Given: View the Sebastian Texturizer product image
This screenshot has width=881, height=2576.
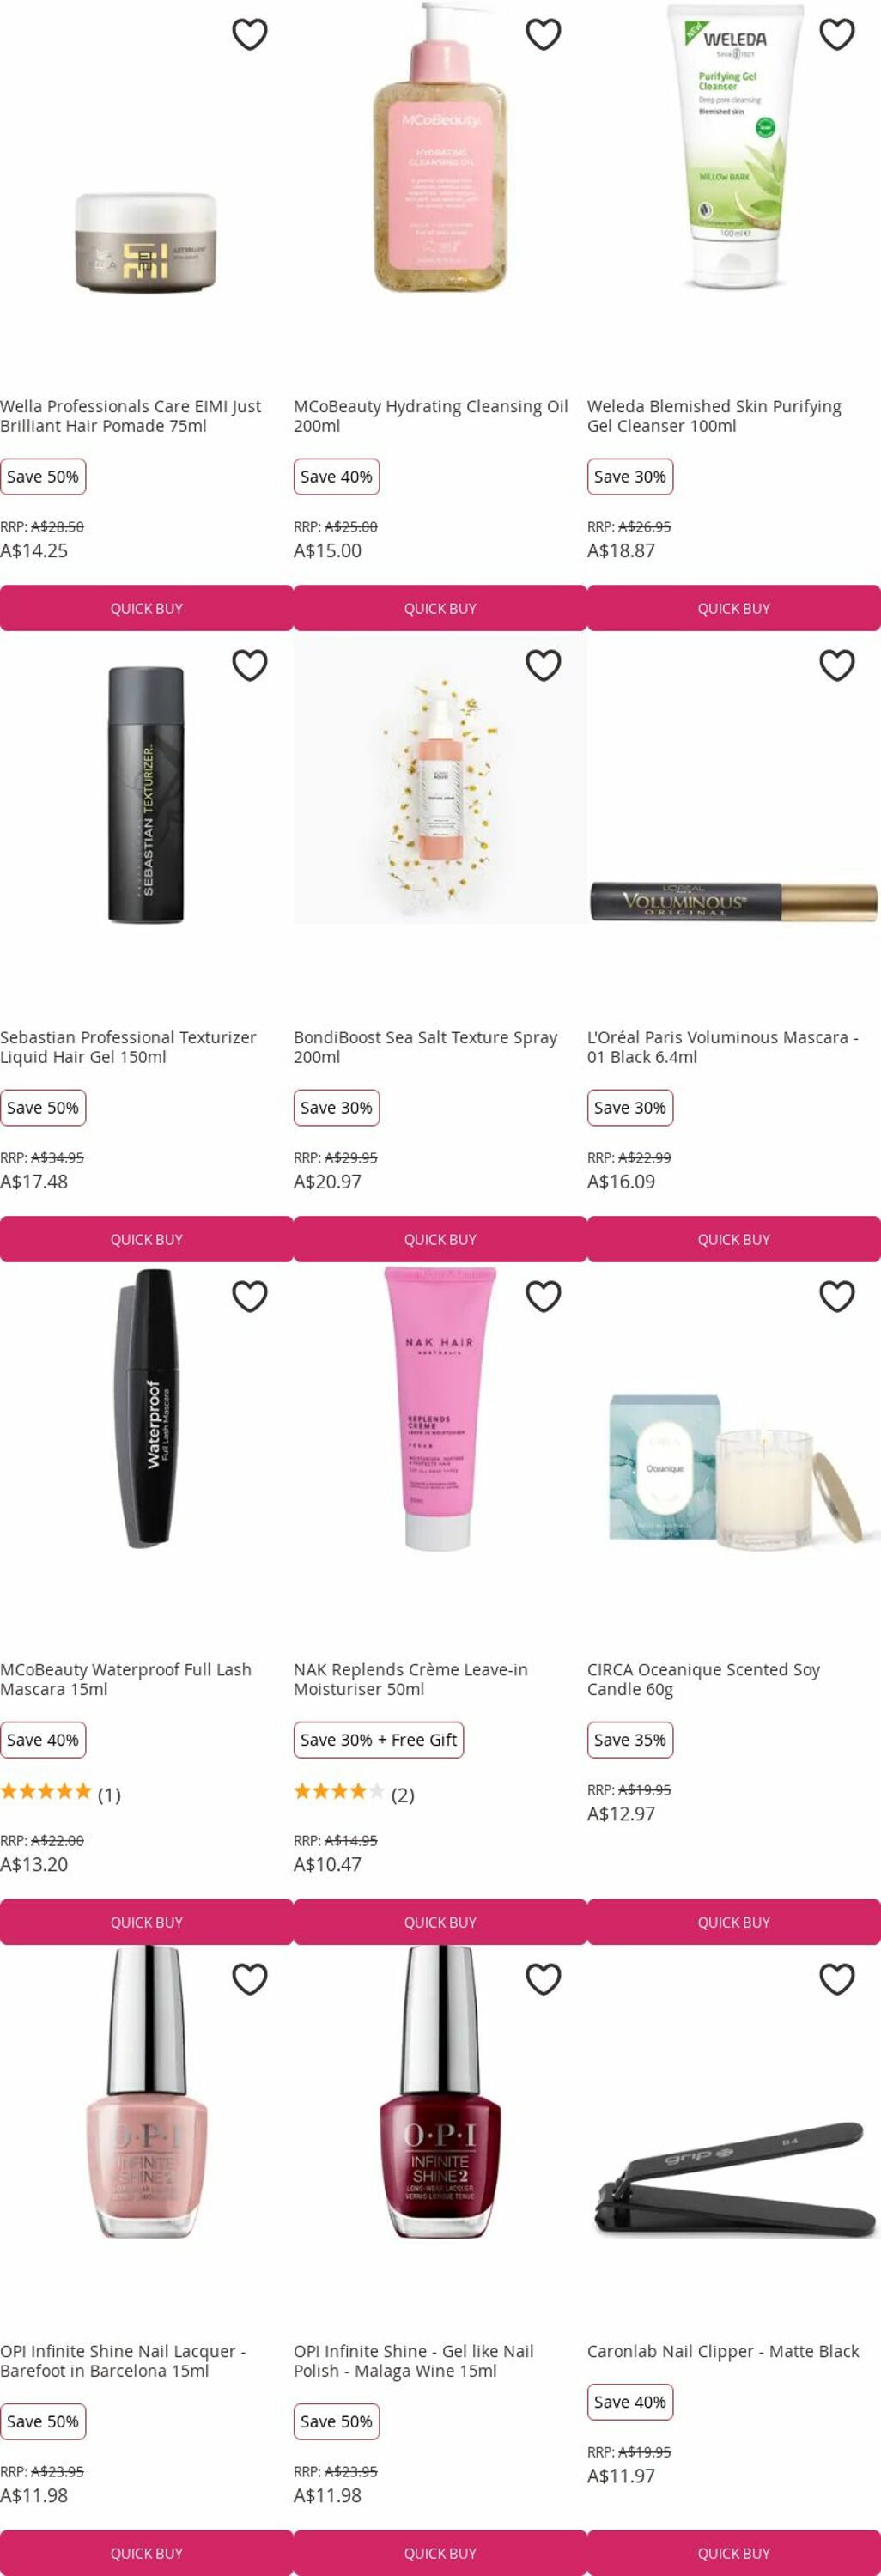Looking at the screenshot, I should 146,796.
